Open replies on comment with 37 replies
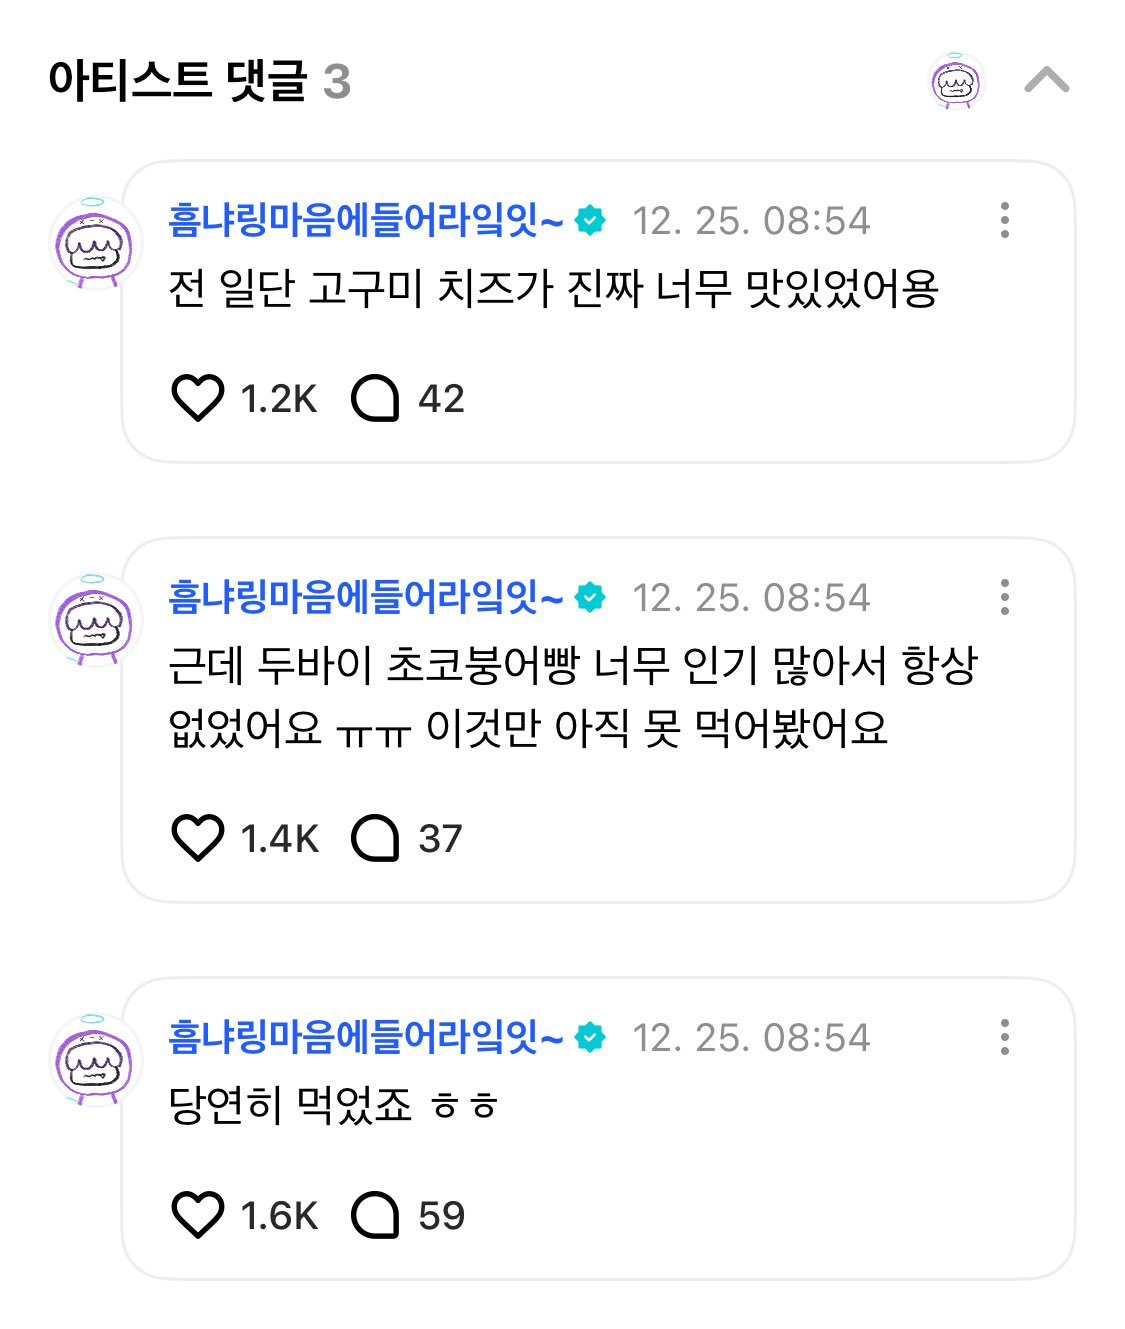Image resolution: width=1125 pixels, height=1329 pixels. (x=376, y=838)
